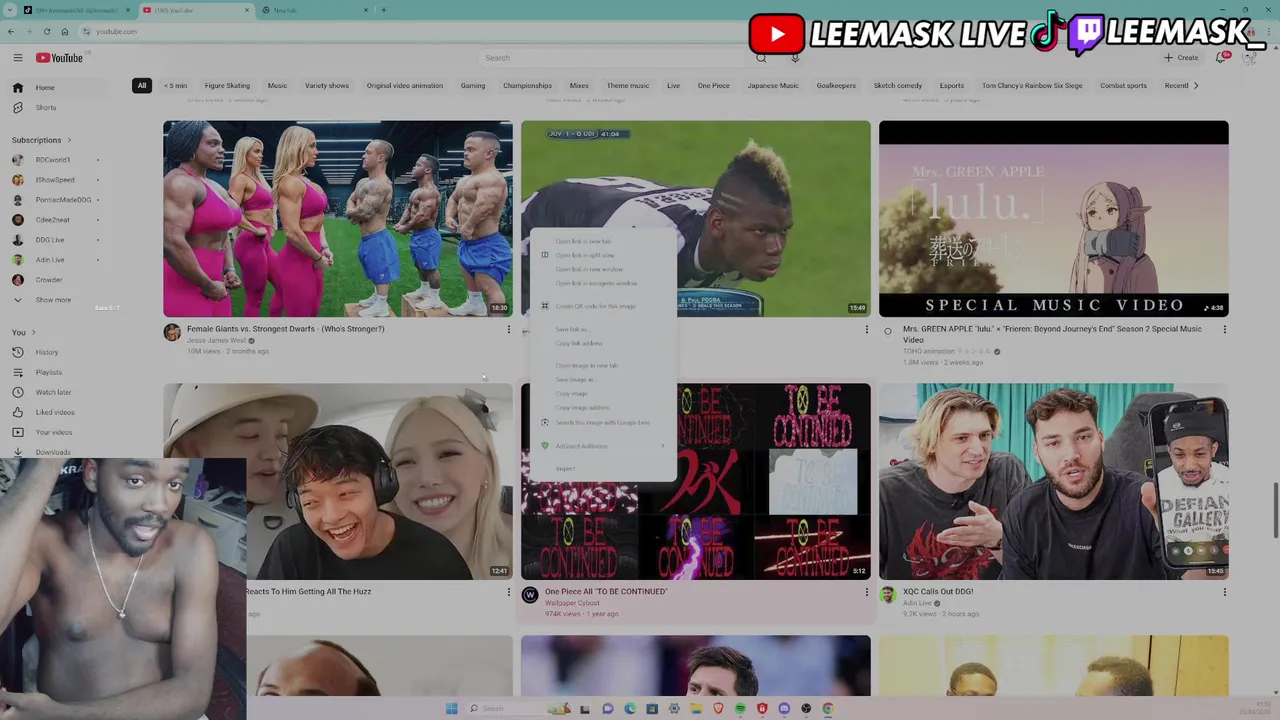This screenshot has height=720, width=1280.
Task: Open the YouTube notifications bell
Action: coord(1221,58)
